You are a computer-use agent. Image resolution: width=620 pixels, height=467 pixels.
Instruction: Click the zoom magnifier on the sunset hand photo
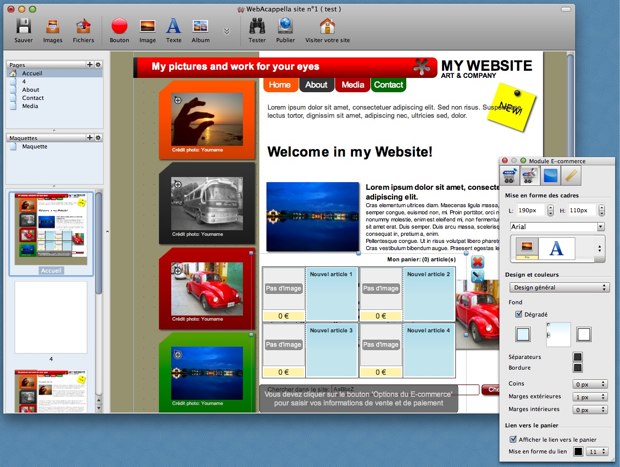point(178,100)
